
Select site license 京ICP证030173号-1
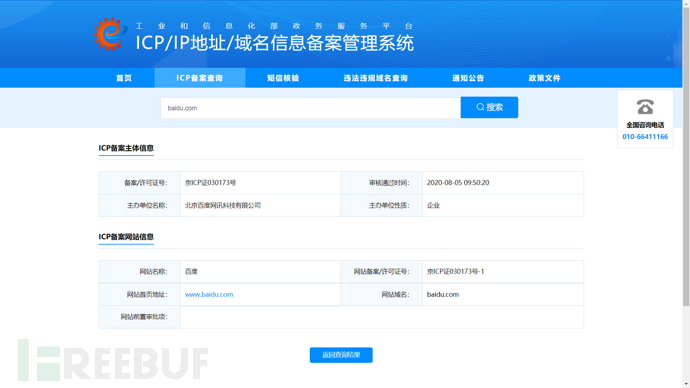[x=455, y=271]
